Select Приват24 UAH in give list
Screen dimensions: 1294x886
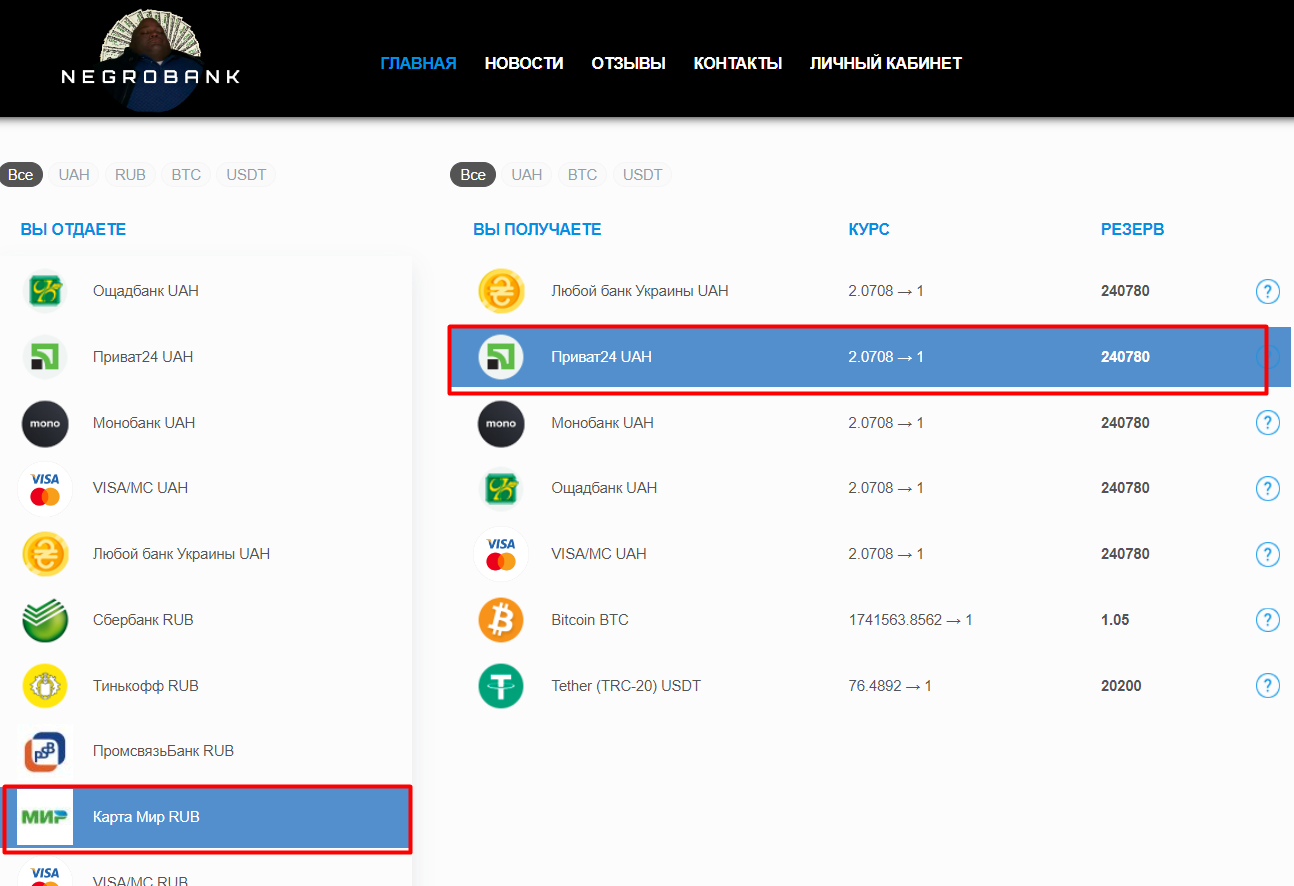pyautogui.click(x=206, y=357)
